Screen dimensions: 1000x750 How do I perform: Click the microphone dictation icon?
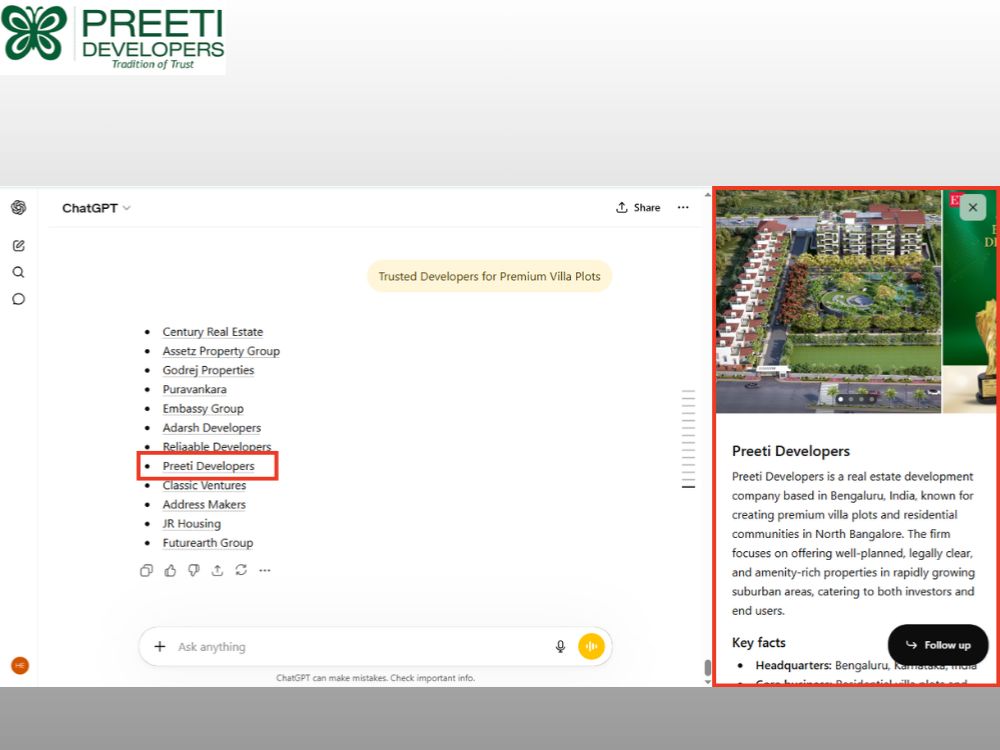(x=560, y=646)
